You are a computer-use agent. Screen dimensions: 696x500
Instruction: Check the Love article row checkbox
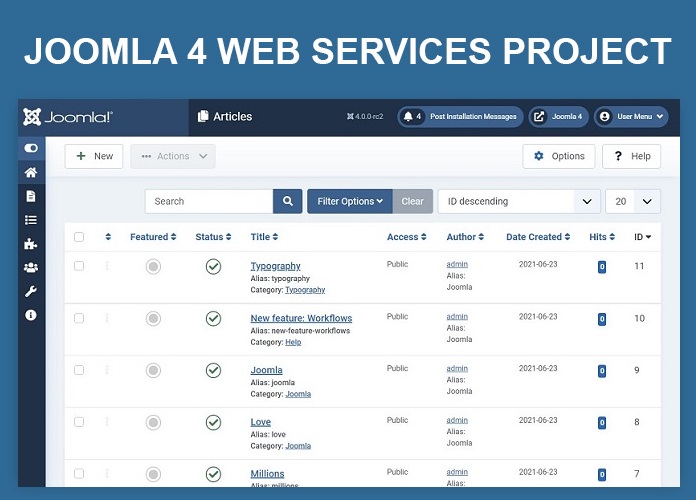79,422
